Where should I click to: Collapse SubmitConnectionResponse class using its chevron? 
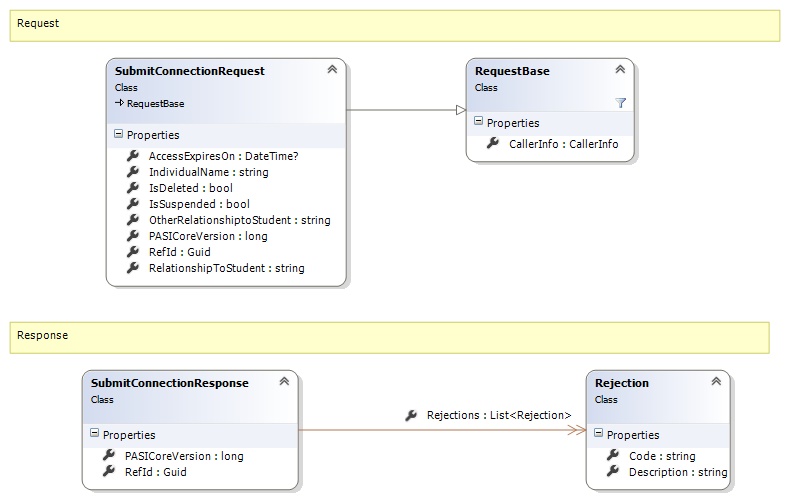[x=284, y=382]
